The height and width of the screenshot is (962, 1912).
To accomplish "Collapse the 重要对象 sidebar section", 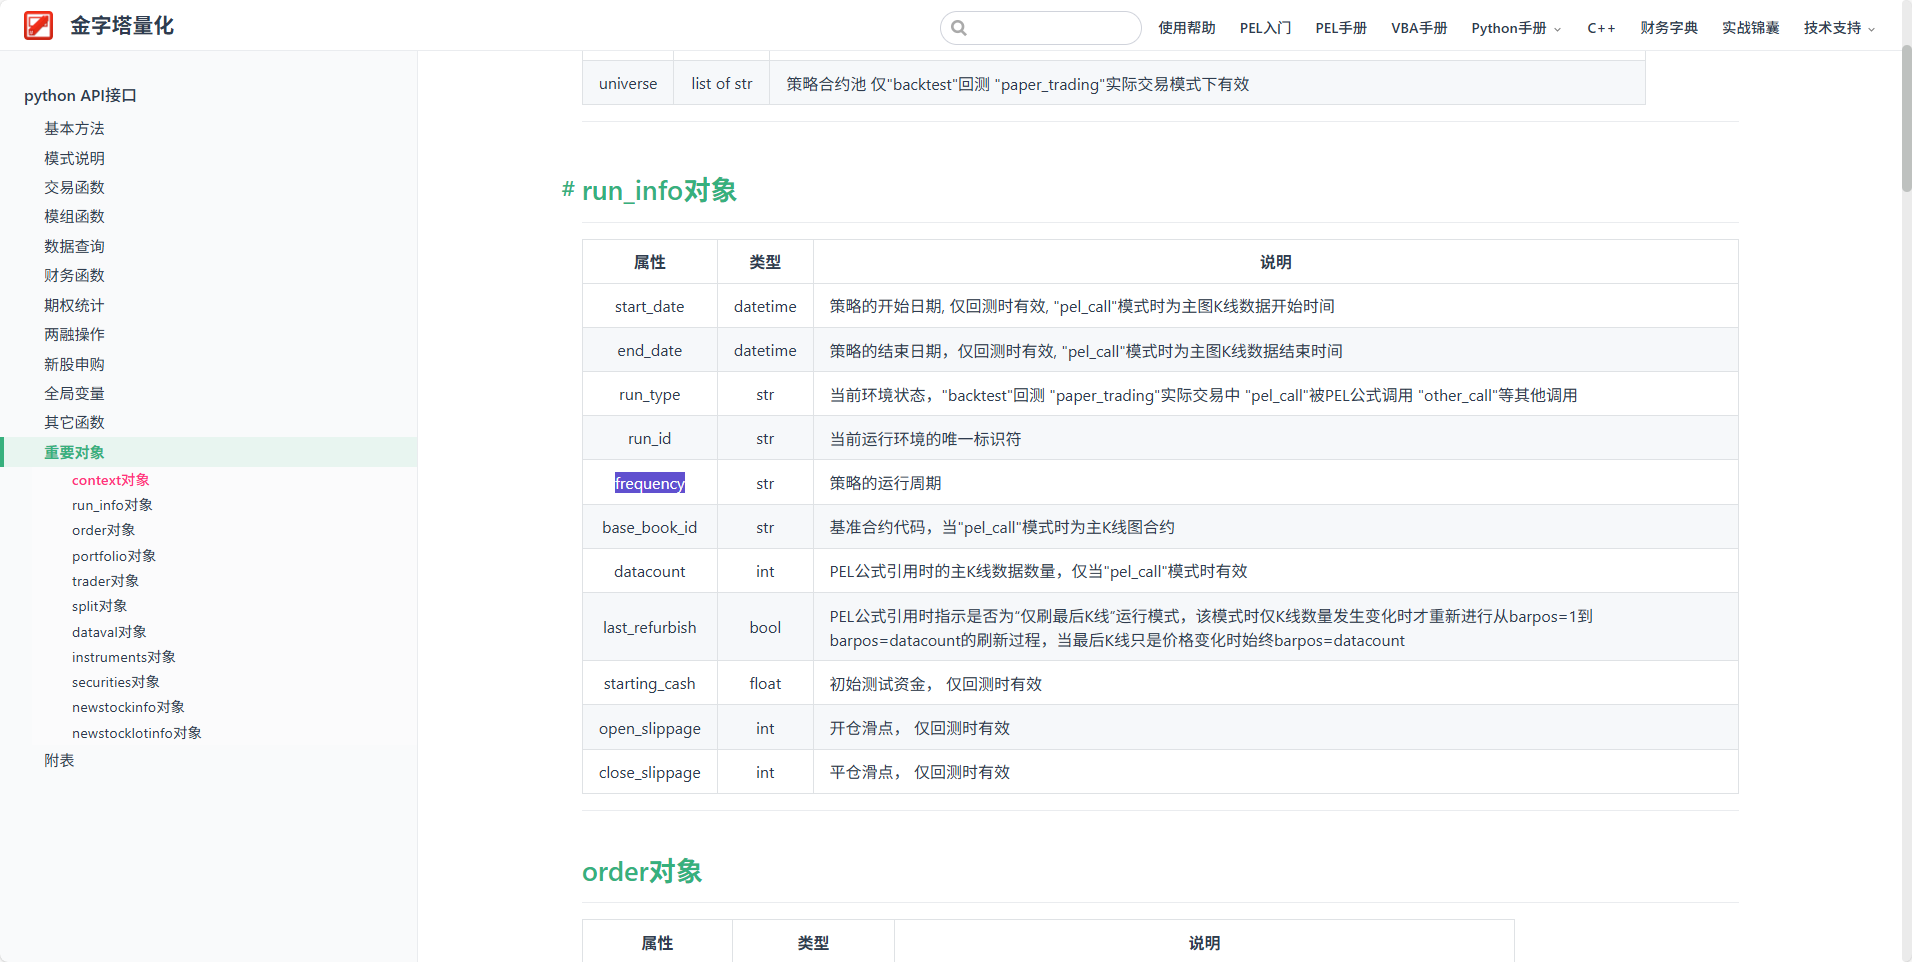I will point(74,452).
